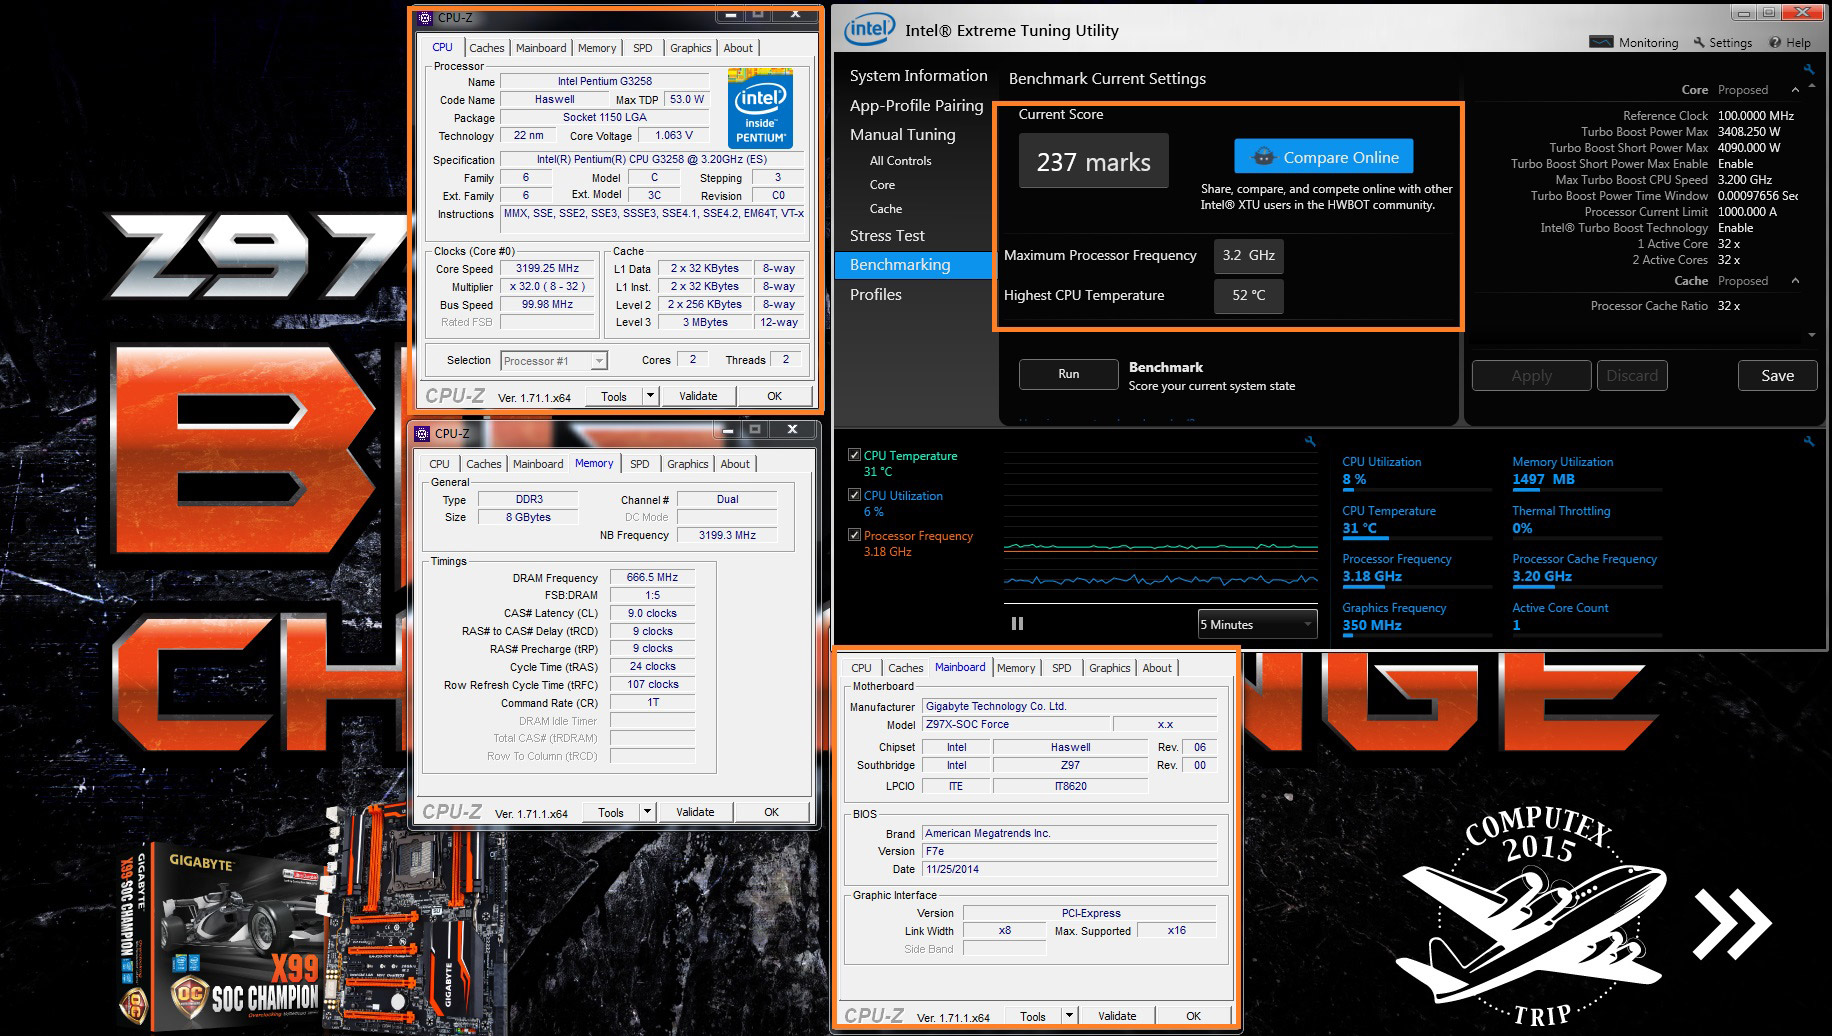
Task: Open Tools dropdown arrow in CPU-Z Mainboard window
Action: pos(1069,1016)
